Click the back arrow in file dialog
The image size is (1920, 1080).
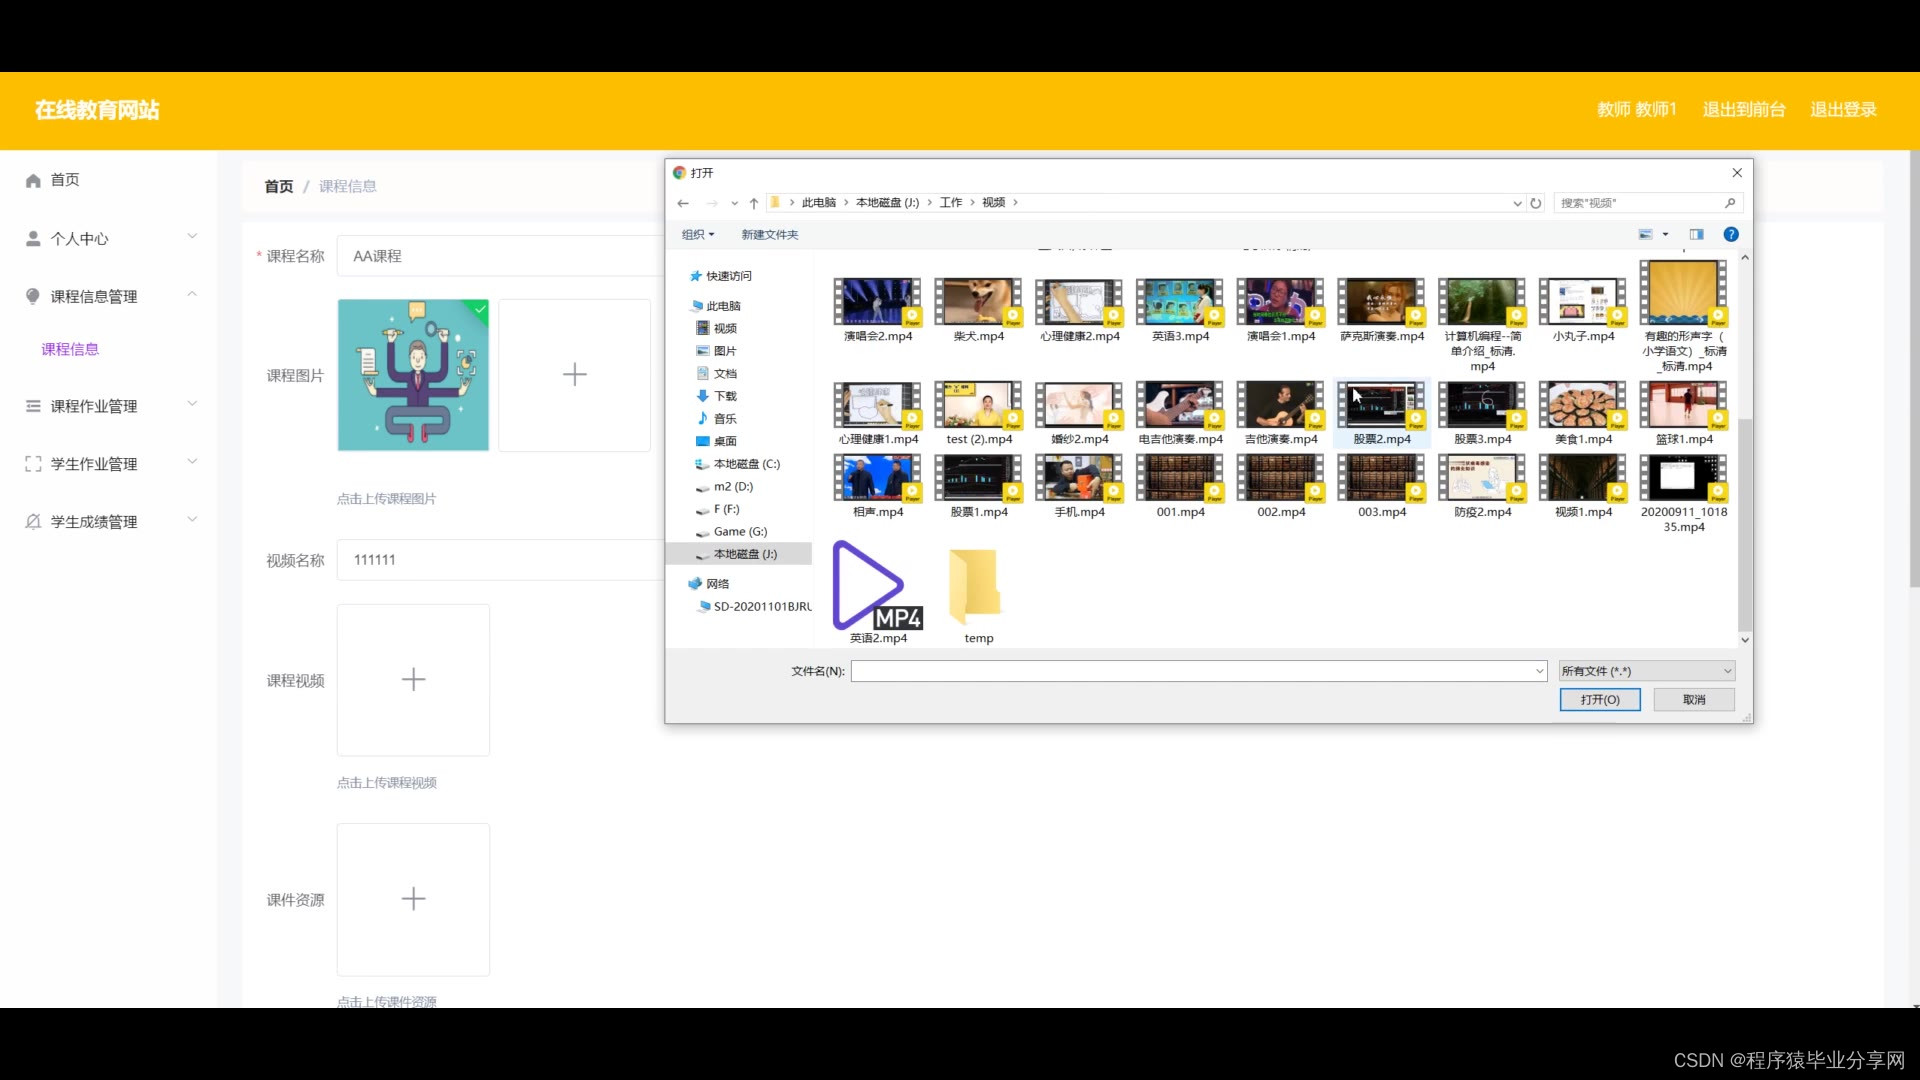coord(683,203)
